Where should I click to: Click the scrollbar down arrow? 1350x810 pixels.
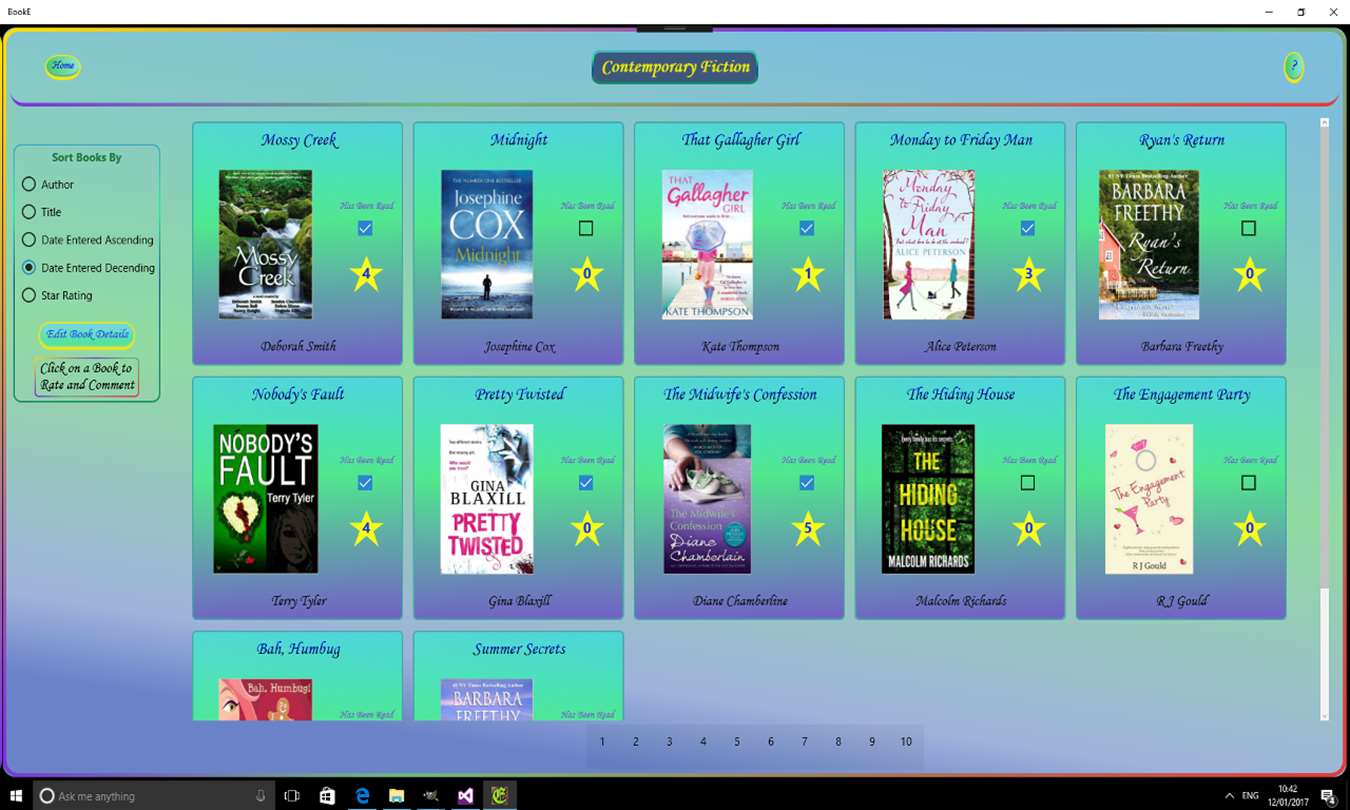(1324, 715)
